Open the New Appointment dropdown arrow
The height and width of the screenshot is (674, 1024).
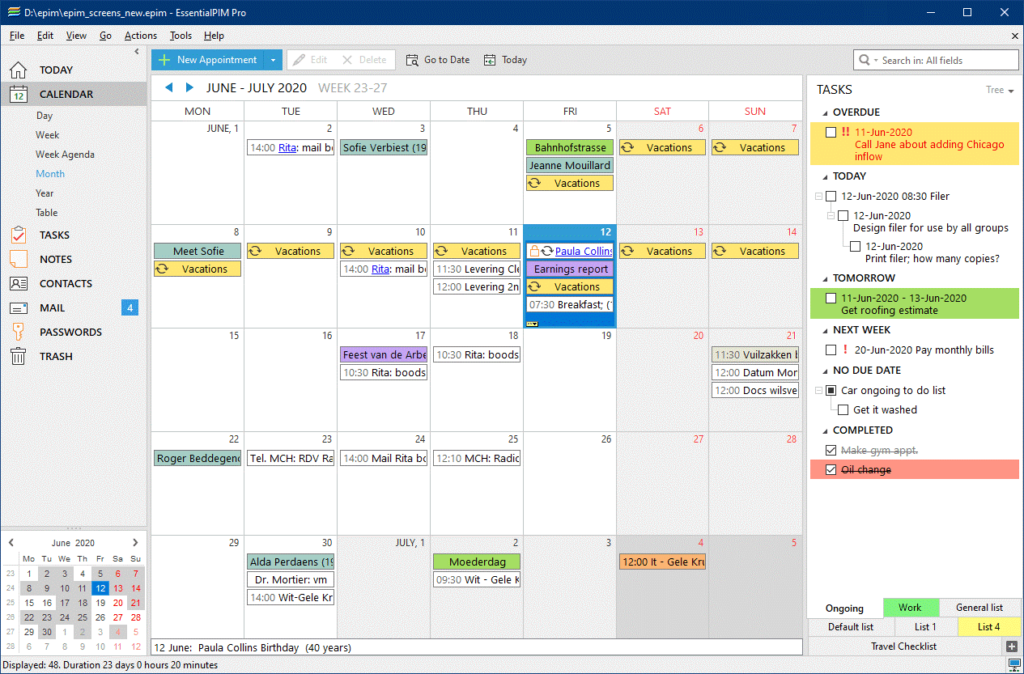(272, 59)
